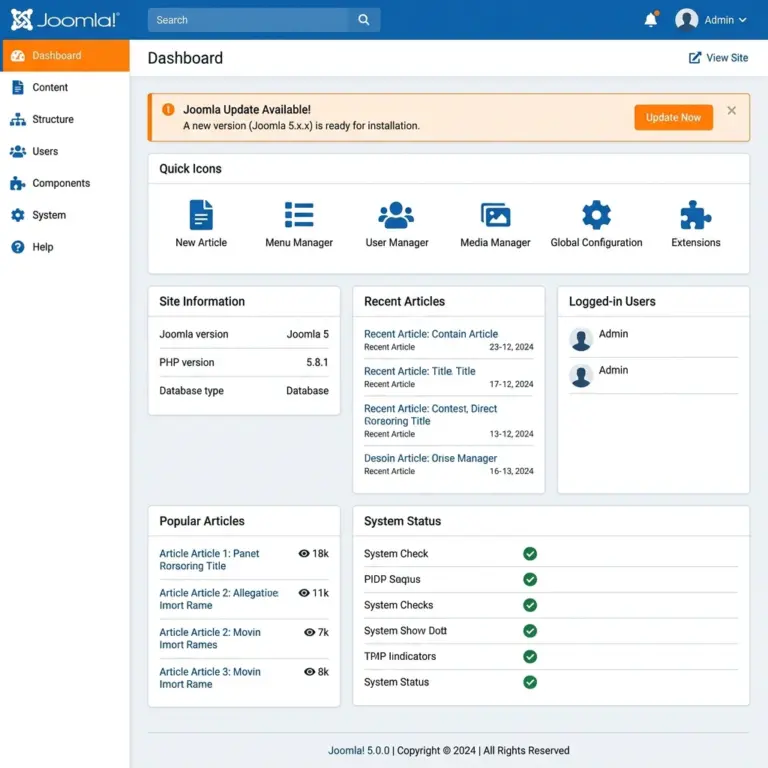Image resolution: width=768 pixels, height=768 pixels.
Task: Open notifications bell
Action: click(x=651, y=20)
